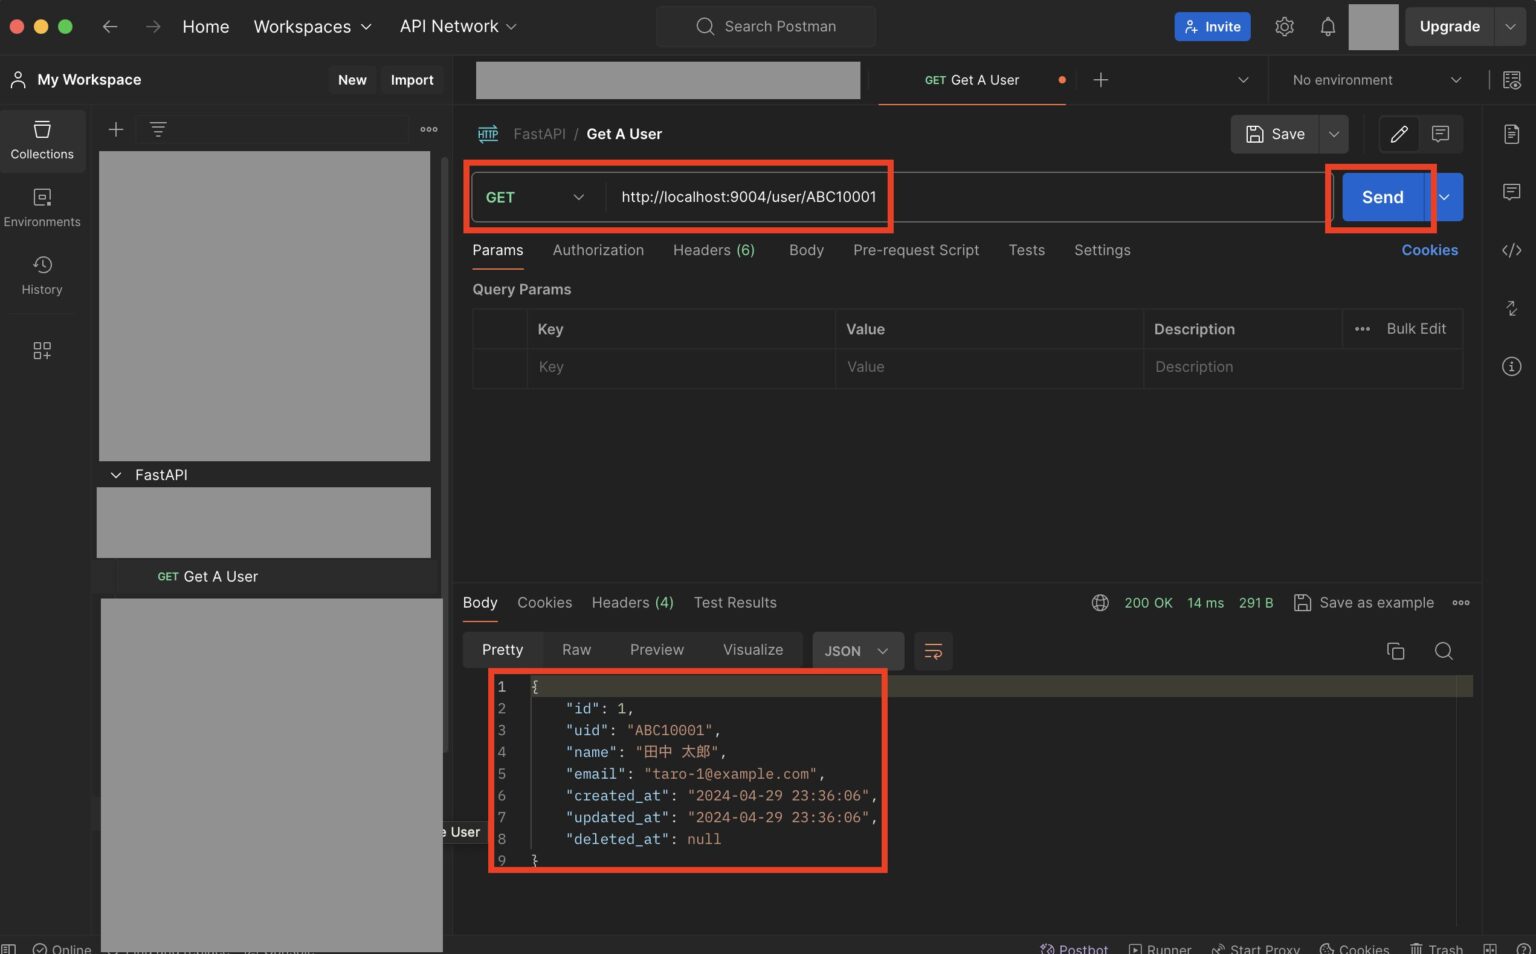Switch to the Raw response view
This screenshot has width=1536, height=954.
click(576, 650)
